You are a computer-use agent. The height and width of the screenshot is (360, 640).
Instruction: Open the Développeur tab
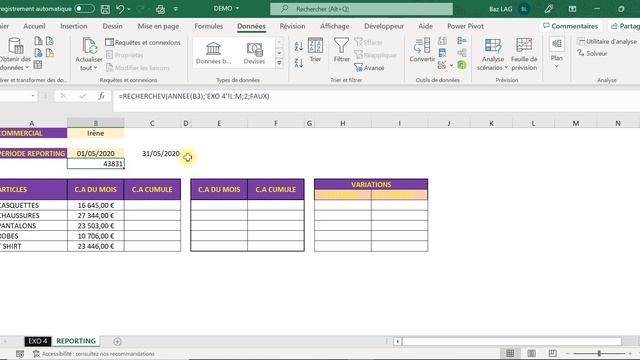tap(384, 26)
